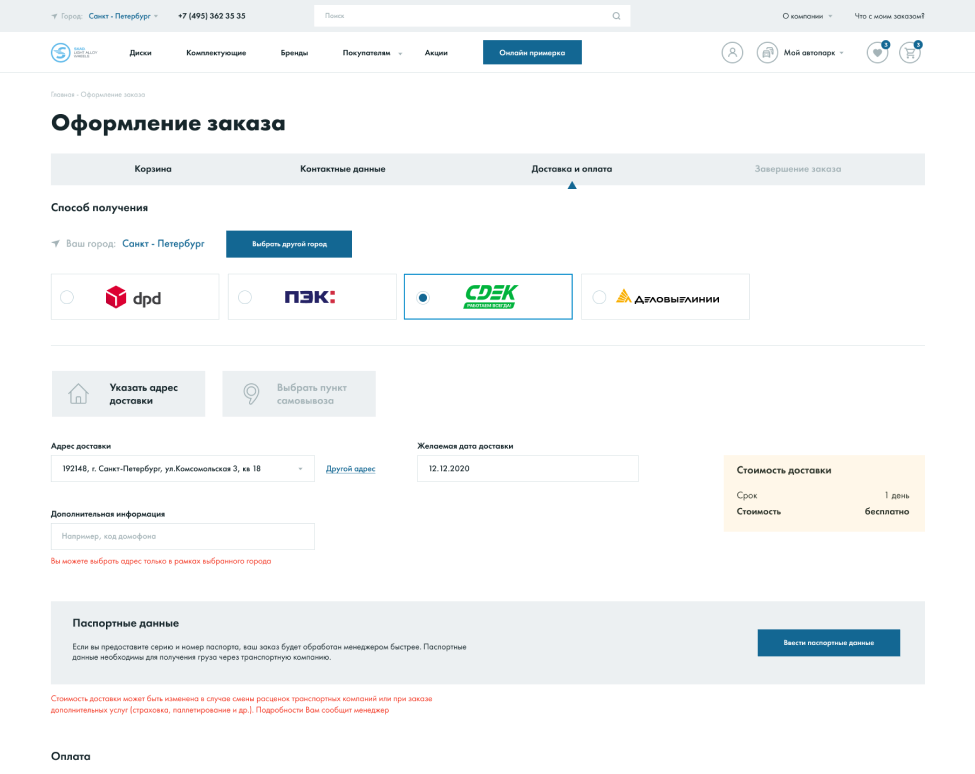Open the Диски menu item

pos(140,53)
